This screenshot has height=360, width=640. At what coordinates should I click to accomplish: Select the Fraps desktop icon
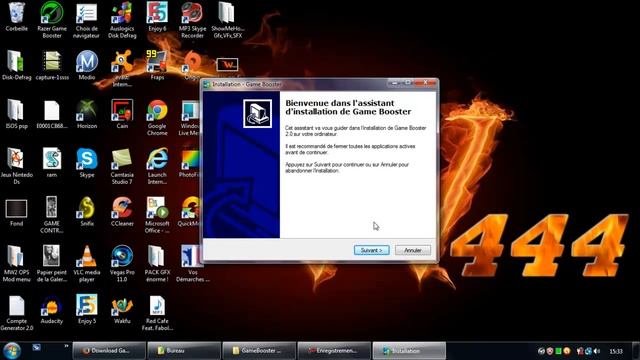[157, 65]
